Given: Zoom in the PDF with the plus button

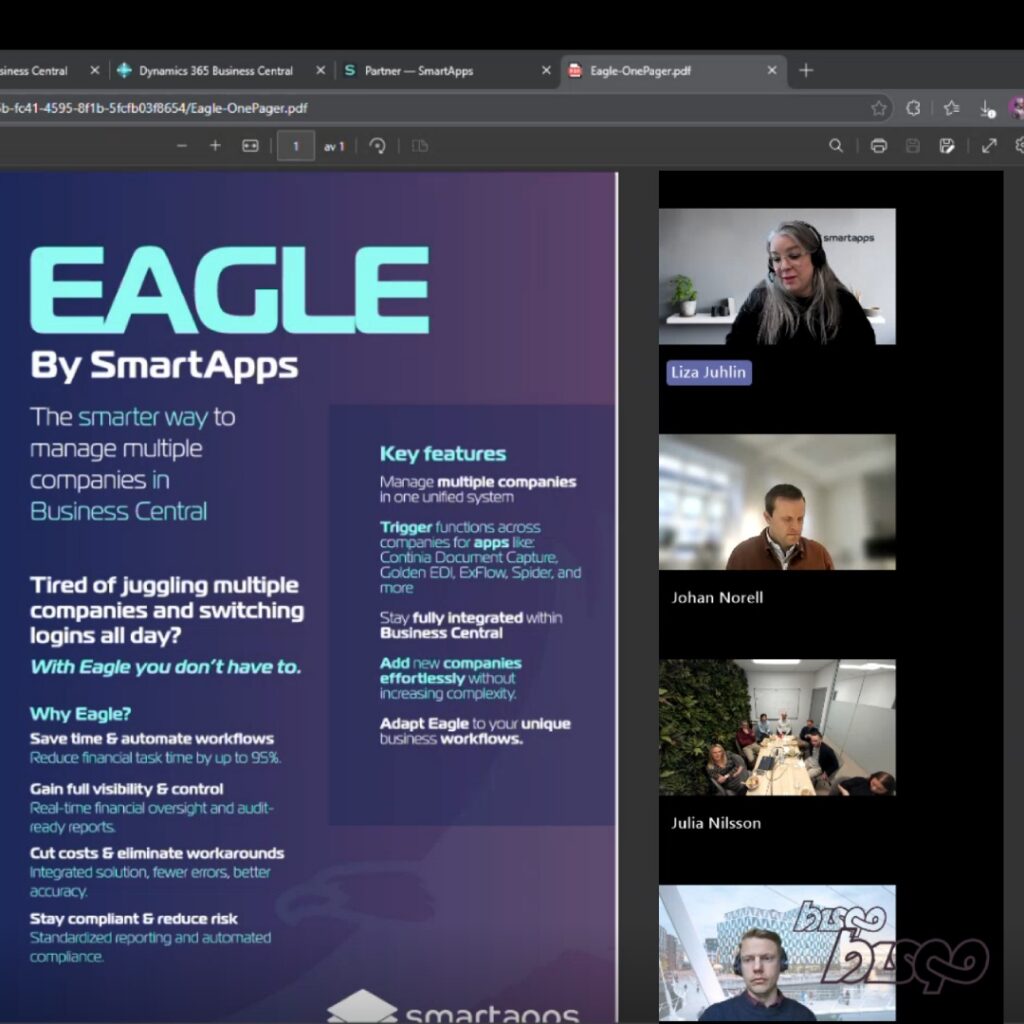Looking at the screenshot, I should click(215, 146).
